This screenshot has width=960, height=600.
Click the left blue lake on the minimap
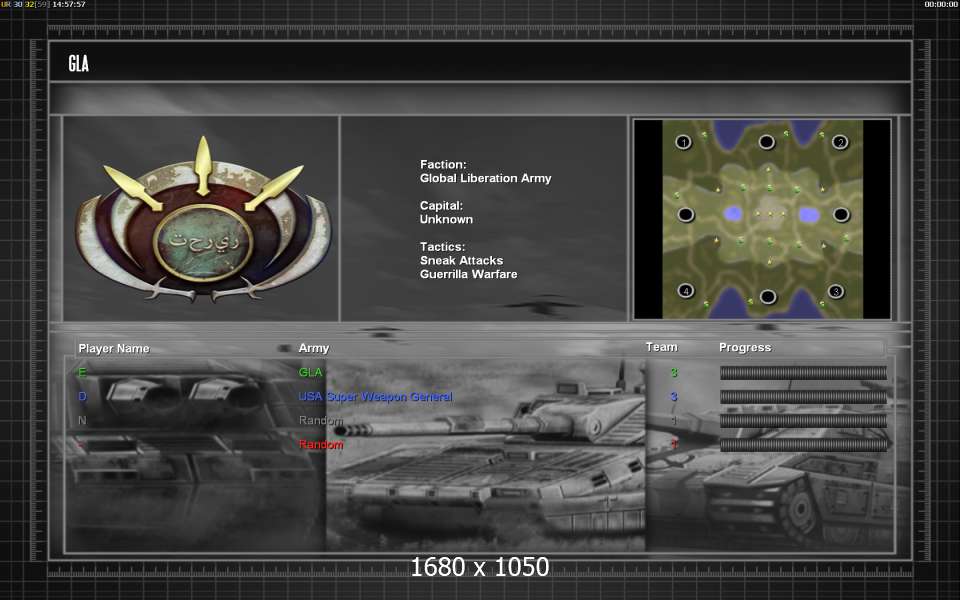point(733,214)
